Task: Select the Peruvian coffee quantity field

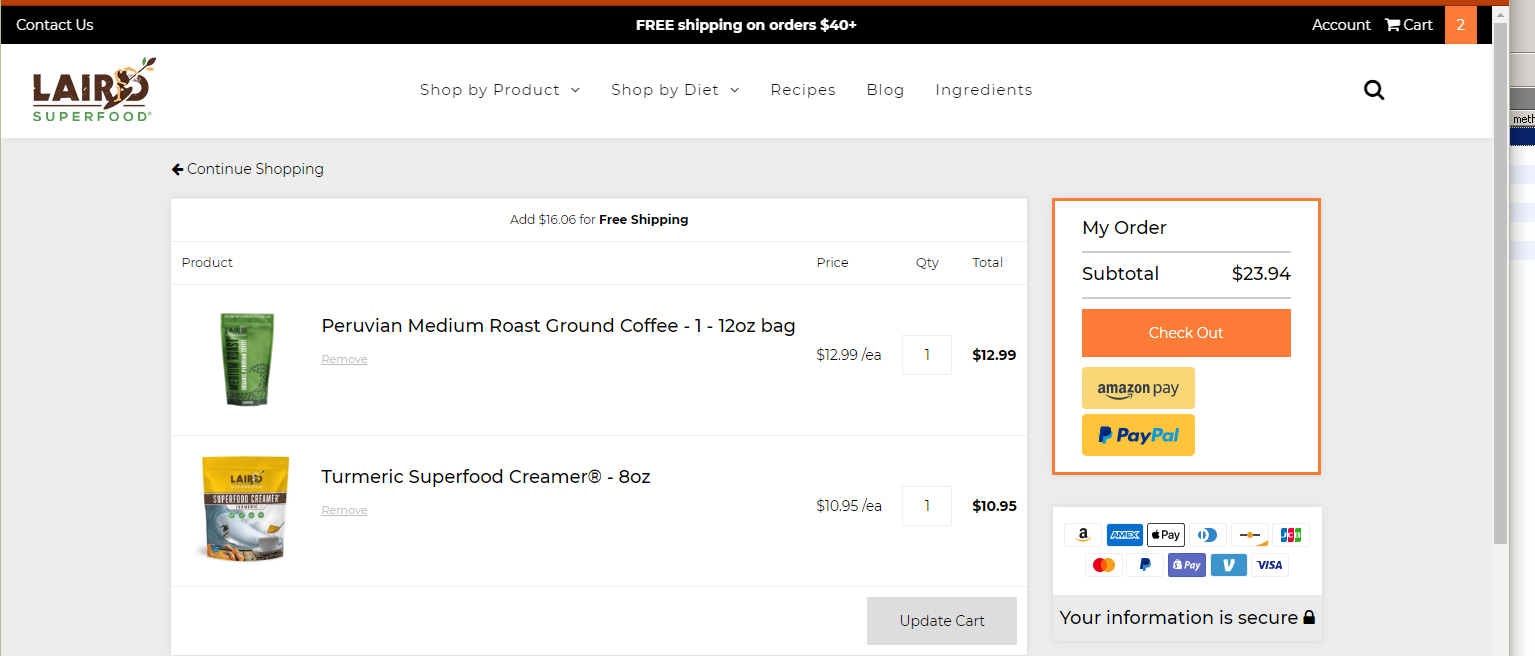Action: pos(927,355)
